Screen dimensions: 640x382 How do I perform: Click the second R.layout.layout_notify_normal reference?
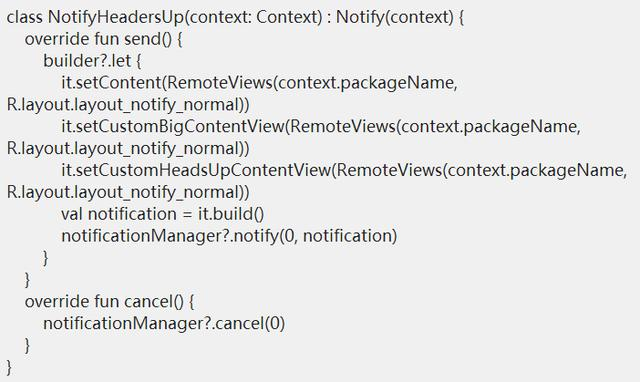coord(122,149)
